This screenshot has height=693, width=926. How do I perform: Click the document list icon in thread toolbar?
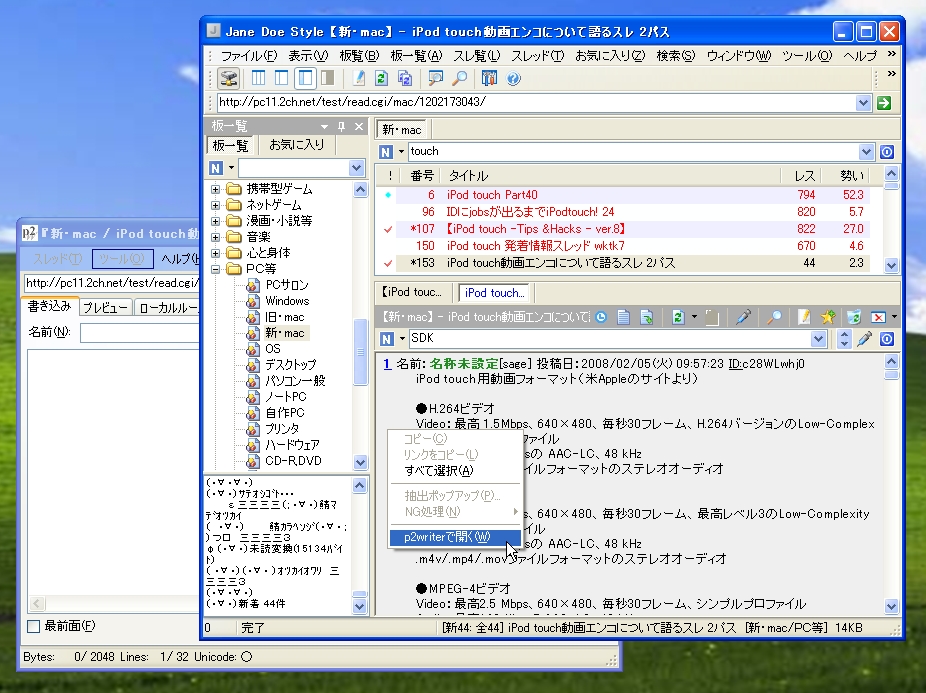pos(623,317)
